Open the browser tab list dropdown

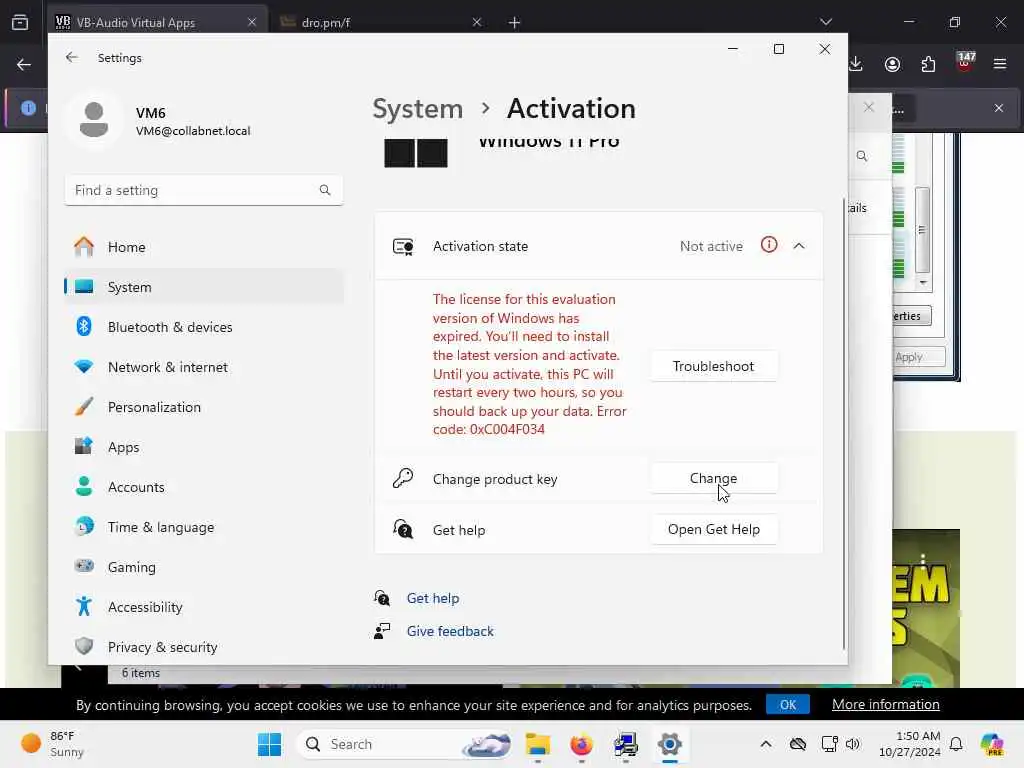825,22
